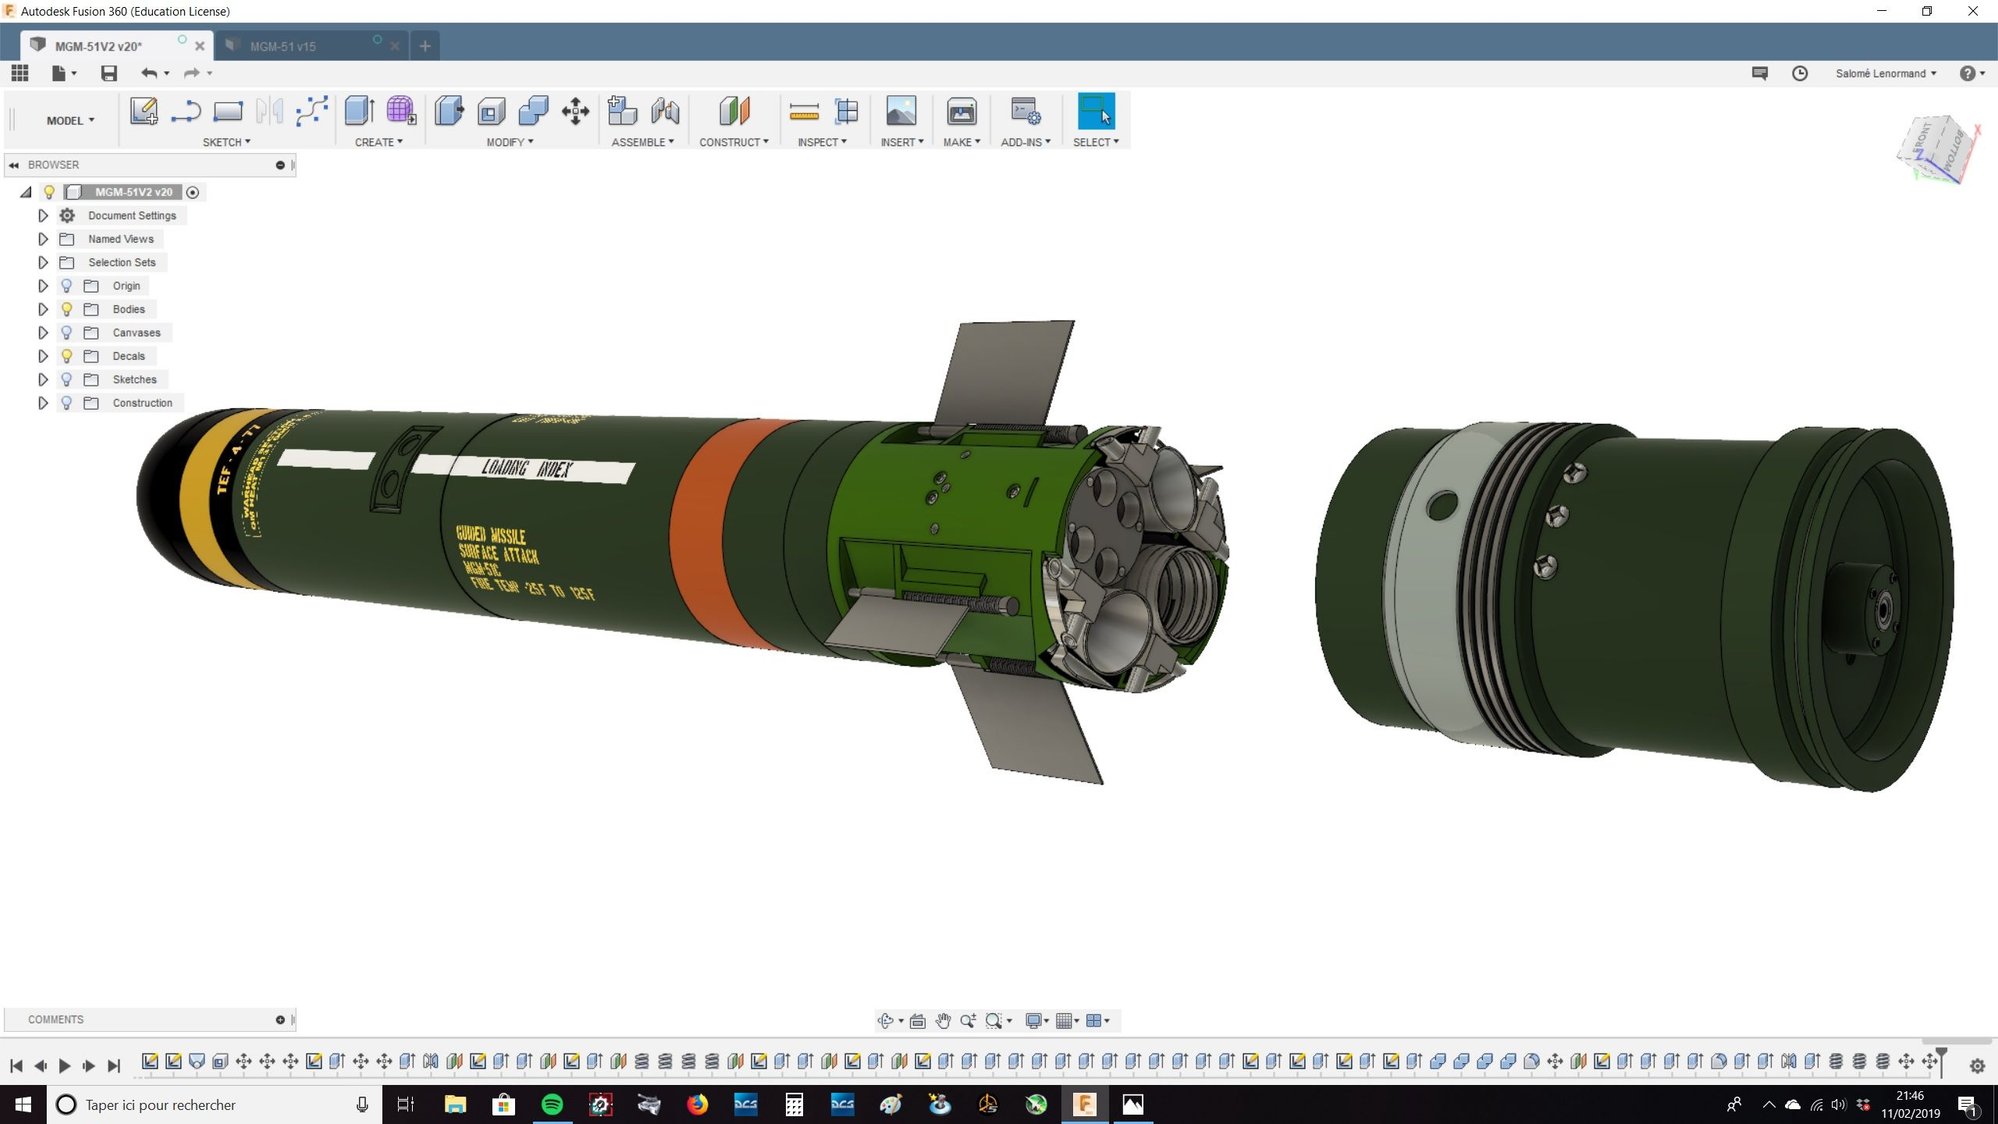Click the Job Status clock icon

[x=1799, y=73]
